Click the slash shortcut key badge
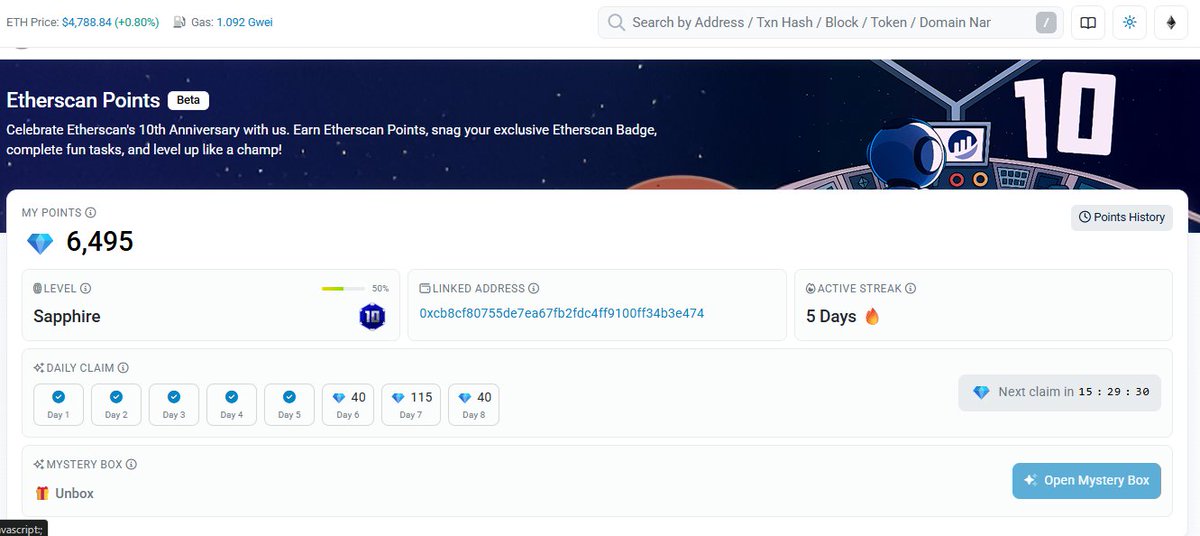 1046,22
